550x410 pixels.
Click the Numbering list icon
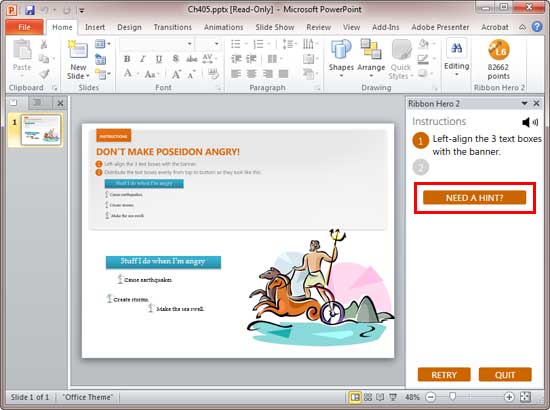click(258, 44)
